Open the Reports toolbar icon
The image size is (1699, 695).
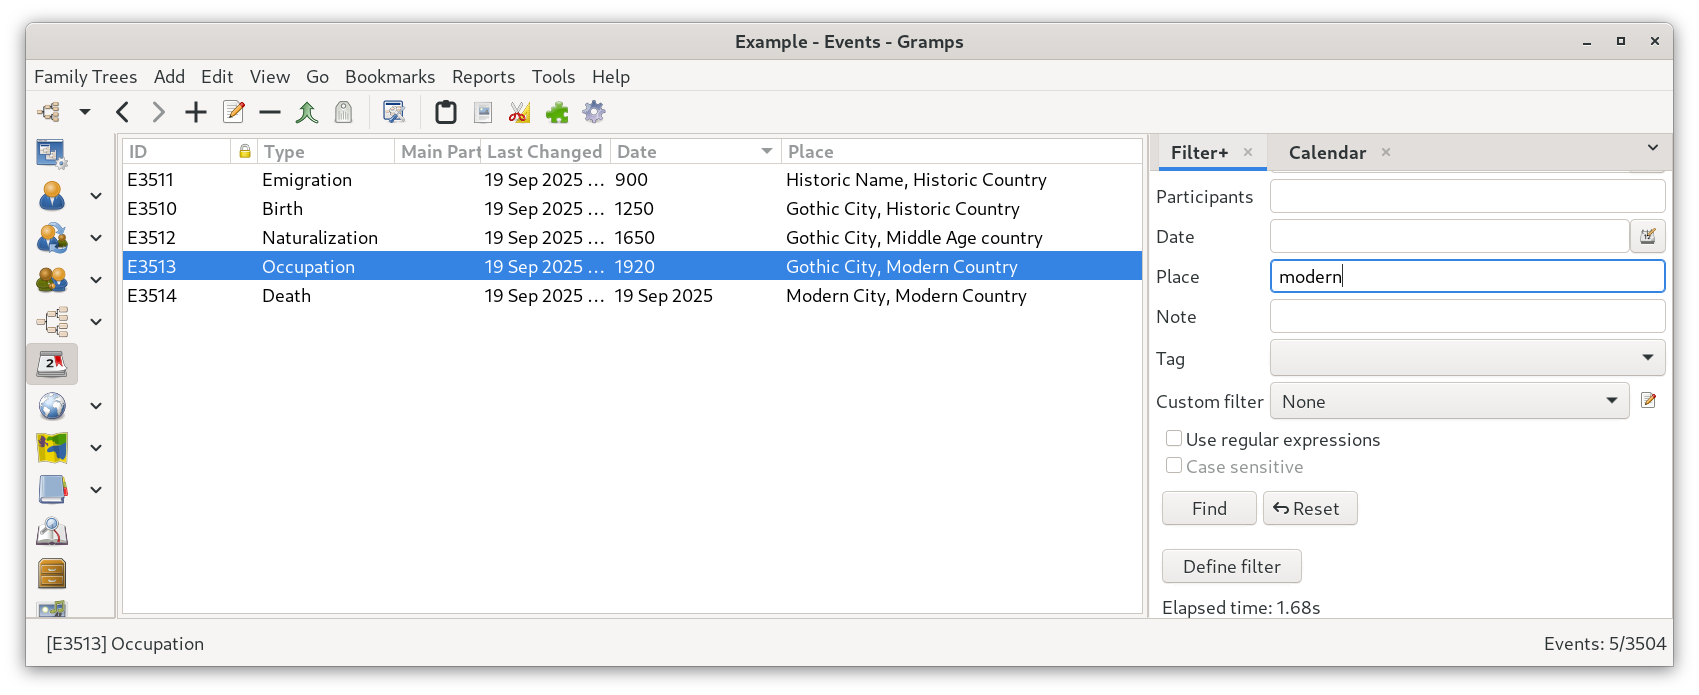483,112
